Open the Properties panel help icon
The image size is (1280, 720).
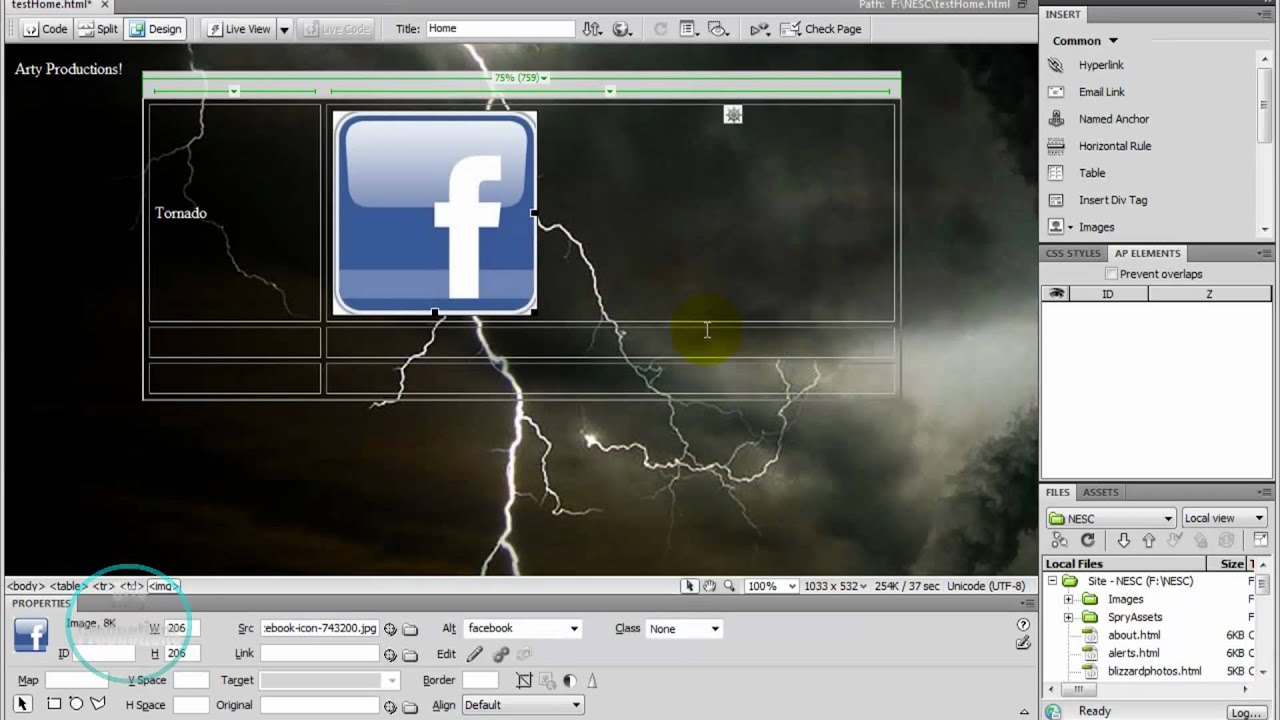(1023, 625)
